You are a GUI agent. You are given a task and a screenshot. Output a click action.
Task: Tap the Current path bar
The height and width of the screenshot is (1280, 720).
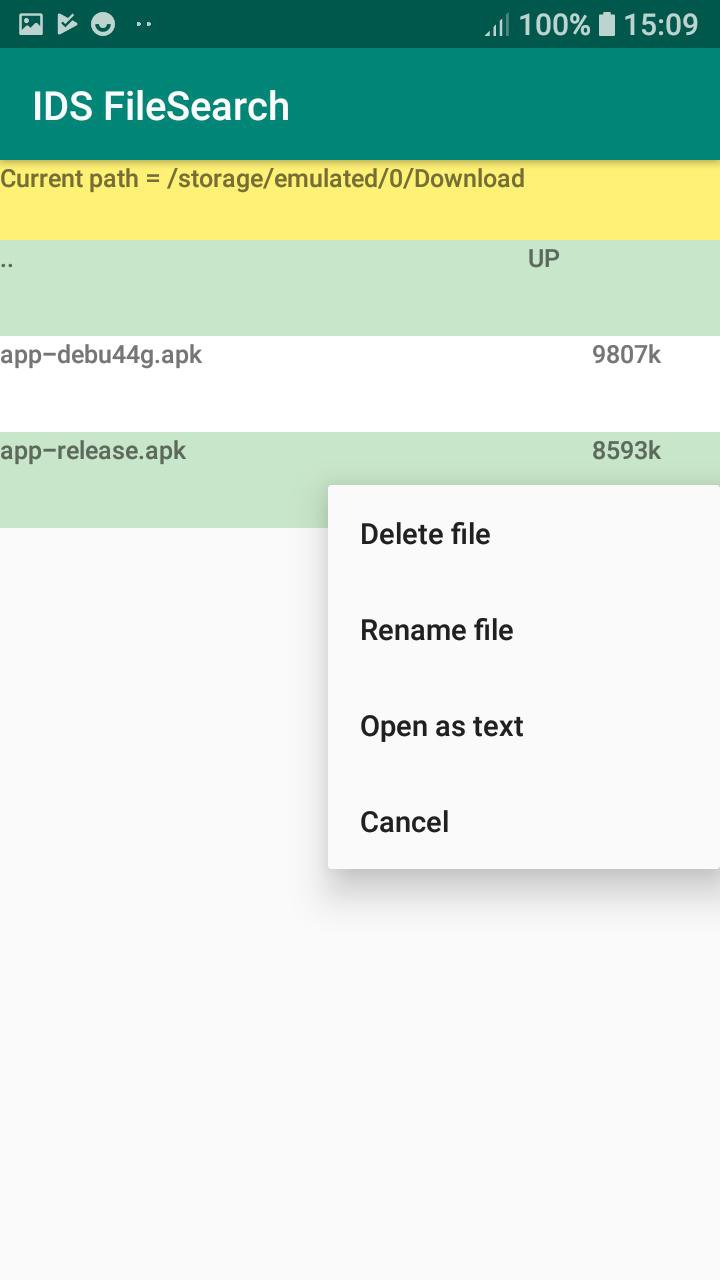(262, 179)
